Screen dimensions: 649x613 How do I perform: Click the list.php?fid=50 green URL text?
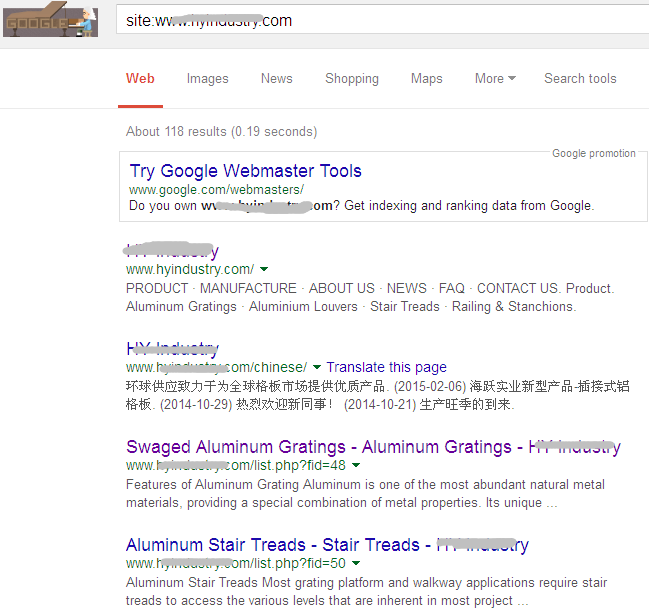tap(236, 563)
